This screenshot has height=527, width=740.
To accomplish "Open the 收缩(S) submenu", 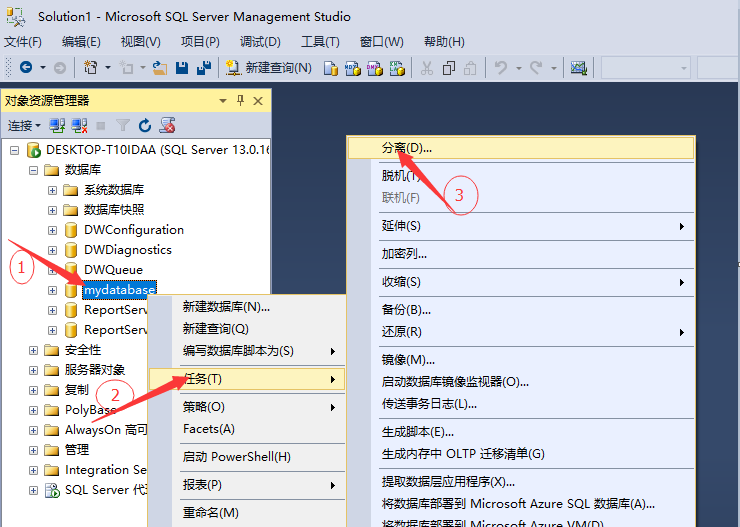I will [521, 282].
